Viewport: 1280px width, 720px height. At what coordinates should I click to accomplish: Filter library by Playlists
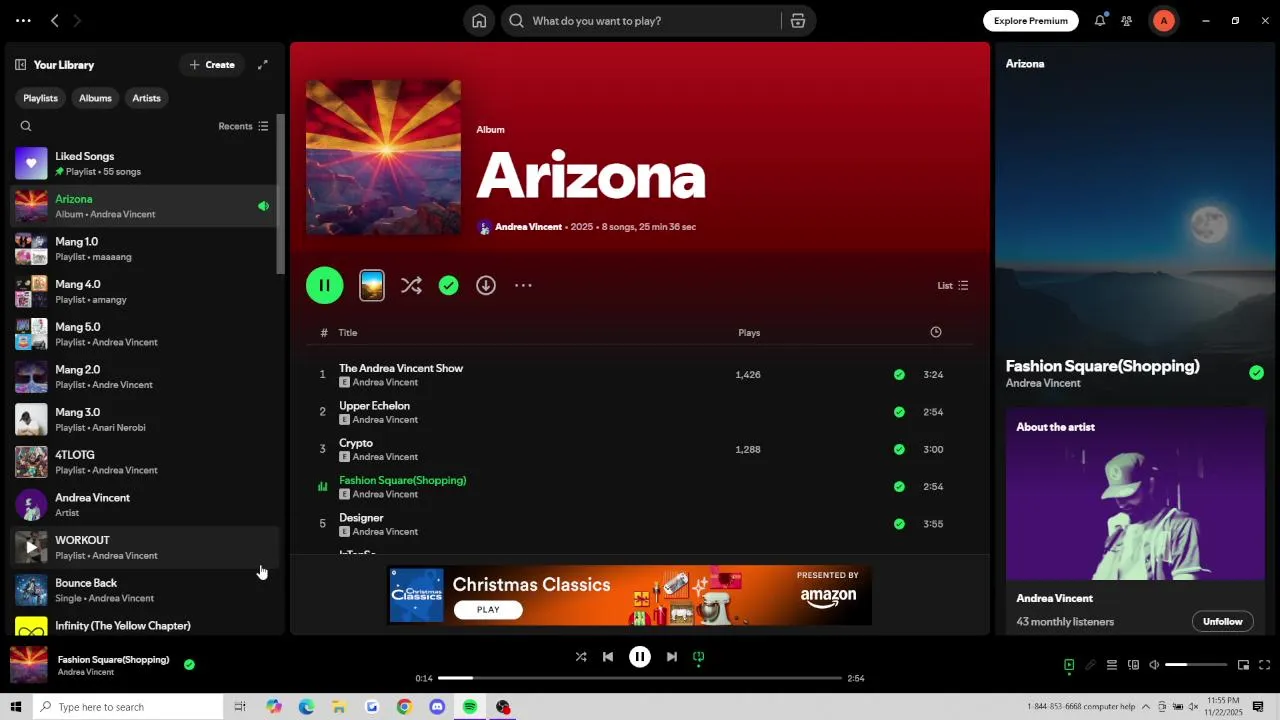point(40,98)
